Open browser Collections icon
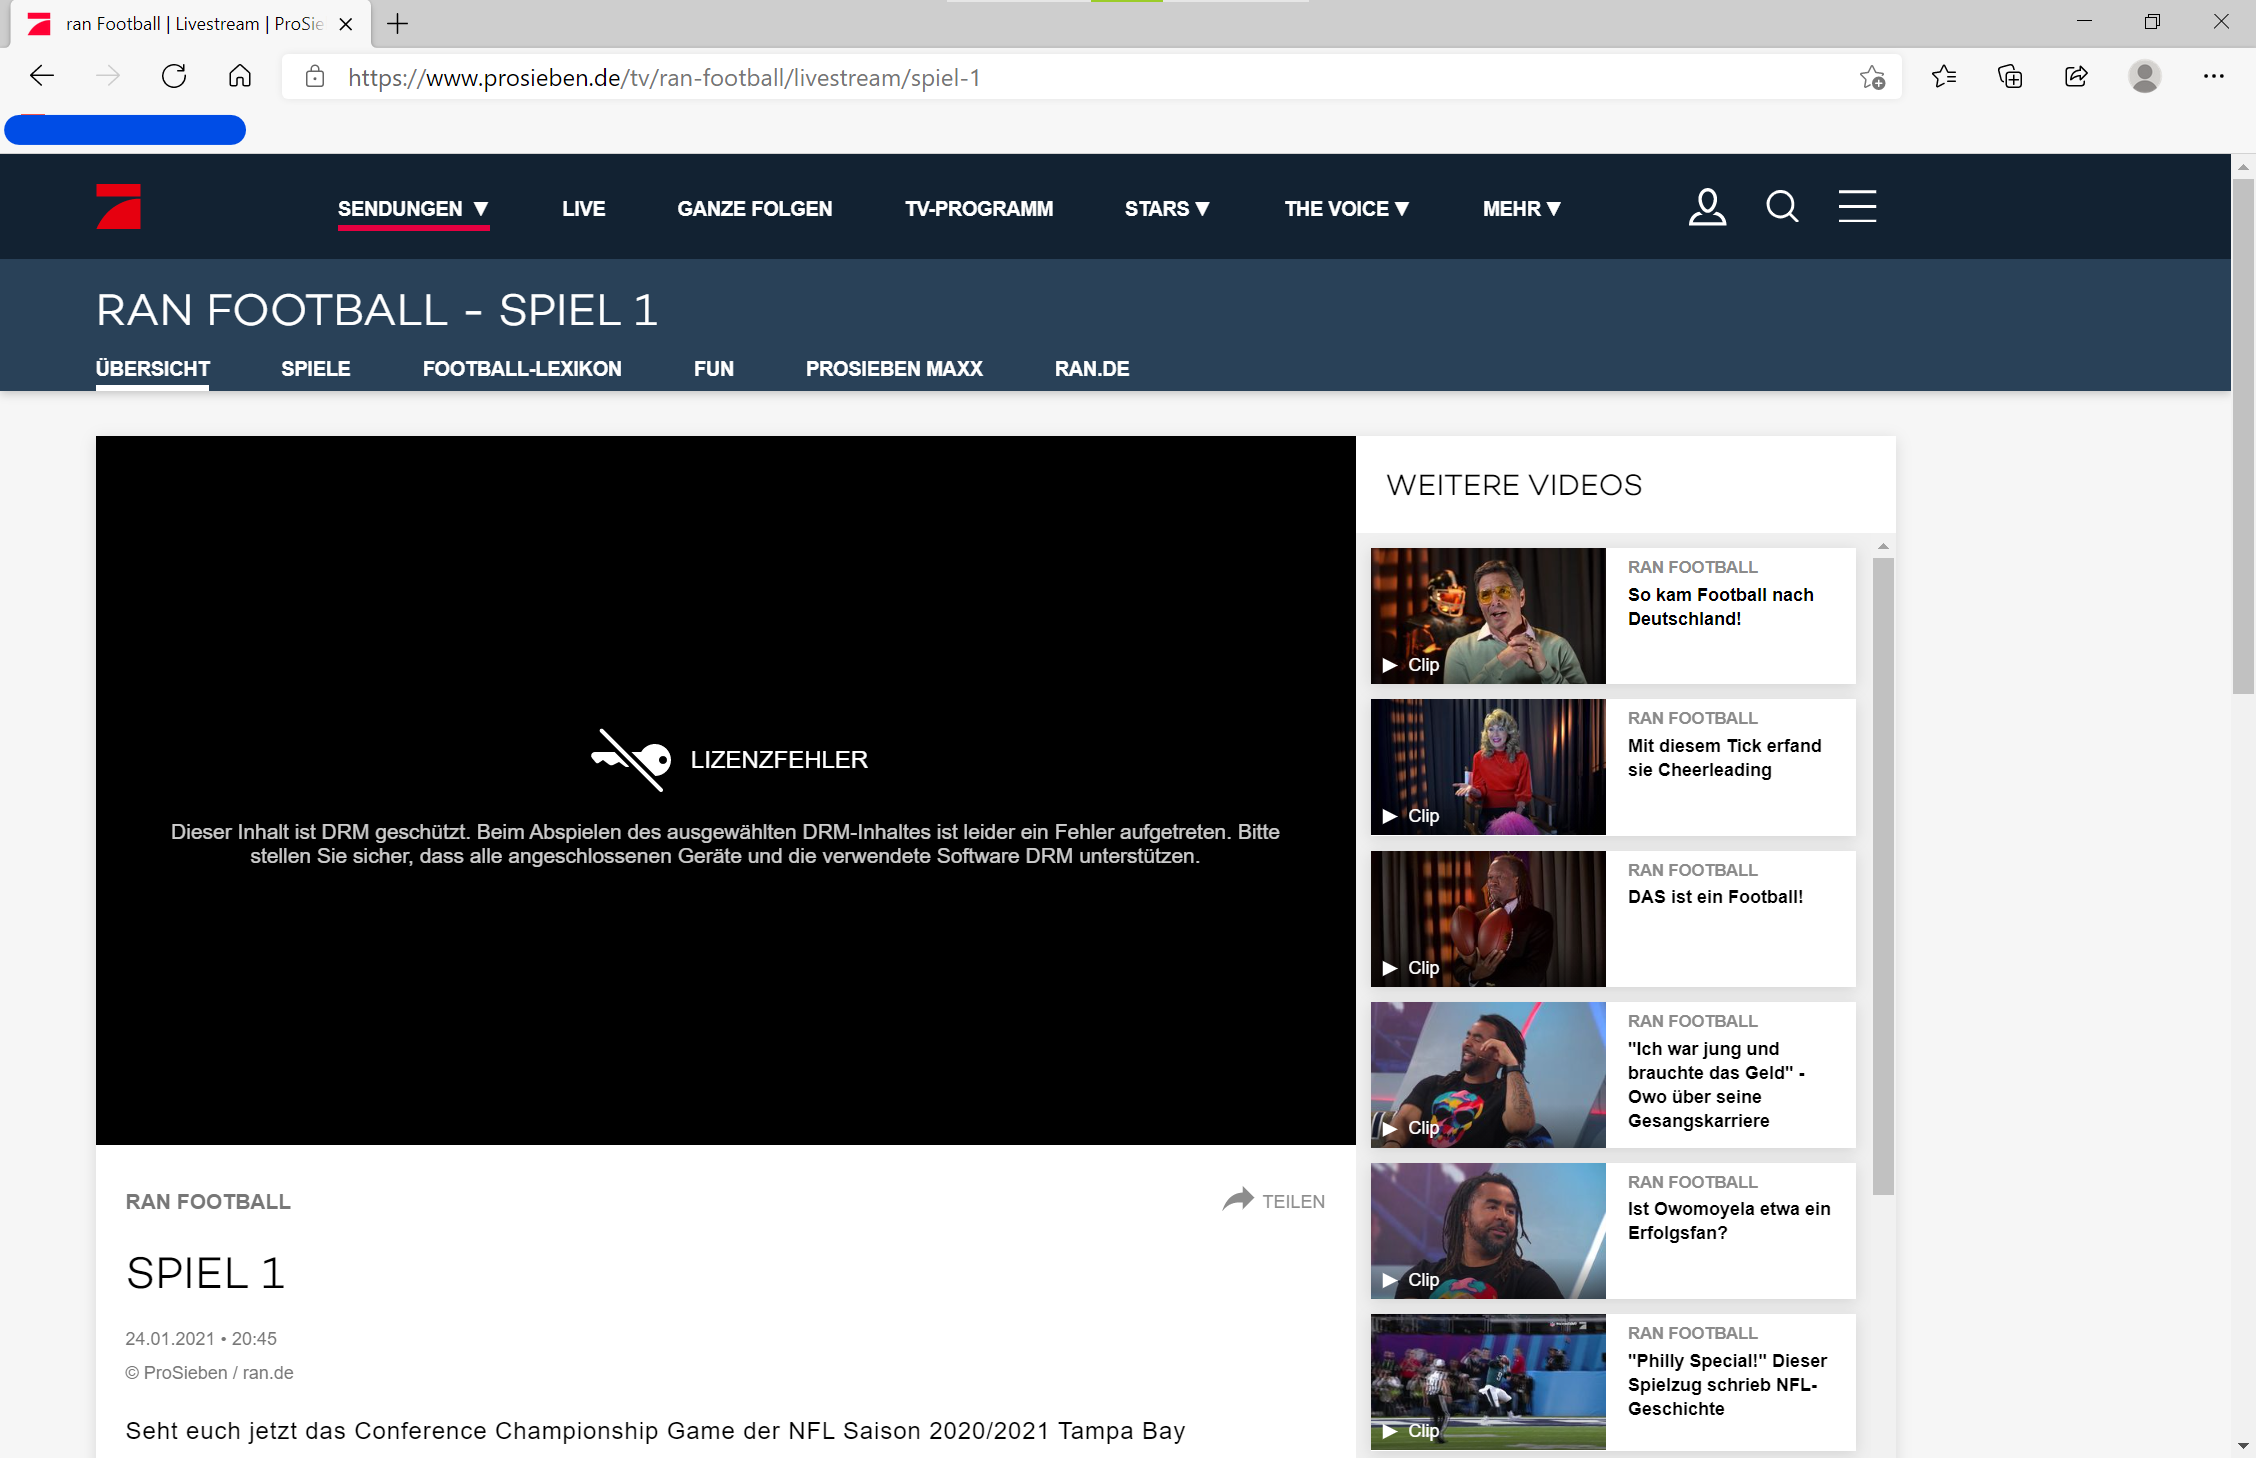Image resolution: width=2256 pixels, height=1458 pixels. pos(2010,77)
